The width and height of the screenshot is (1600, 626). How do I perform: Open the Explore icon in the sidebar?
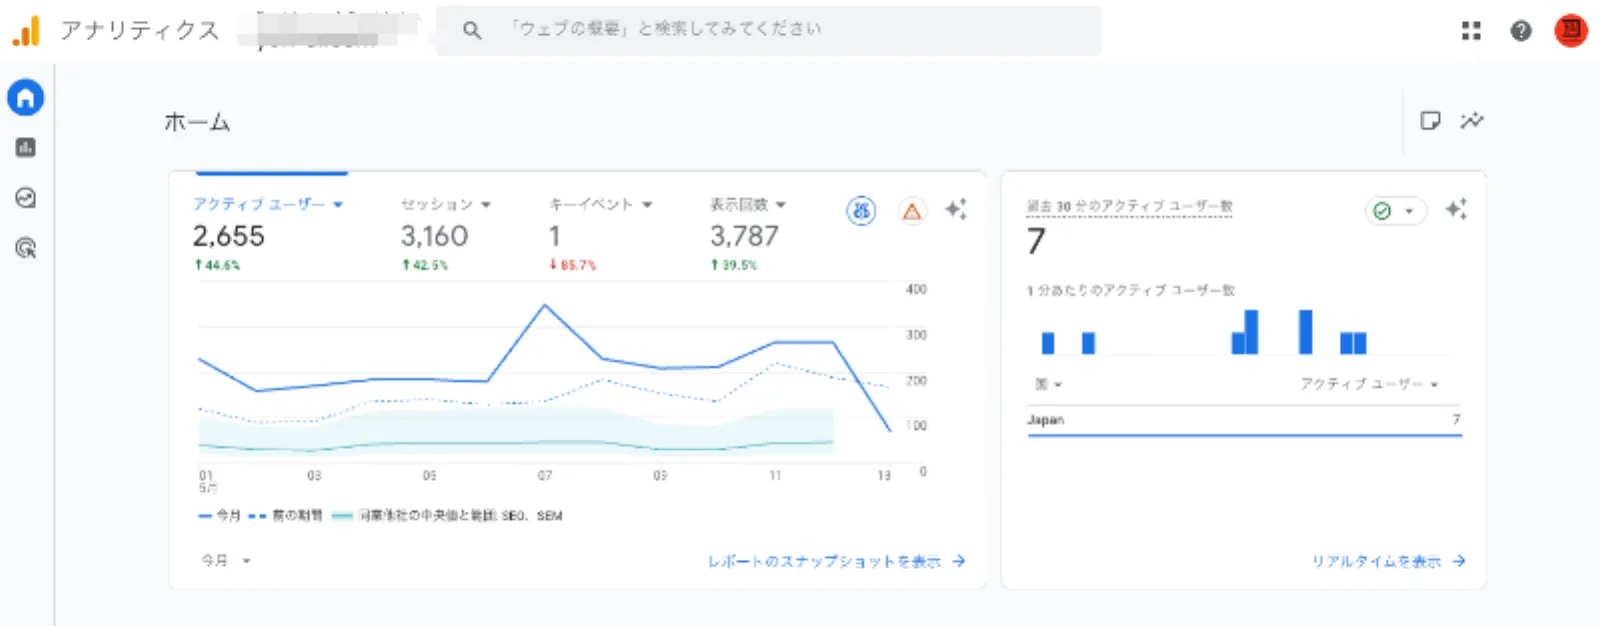click(x=26, y=197)
